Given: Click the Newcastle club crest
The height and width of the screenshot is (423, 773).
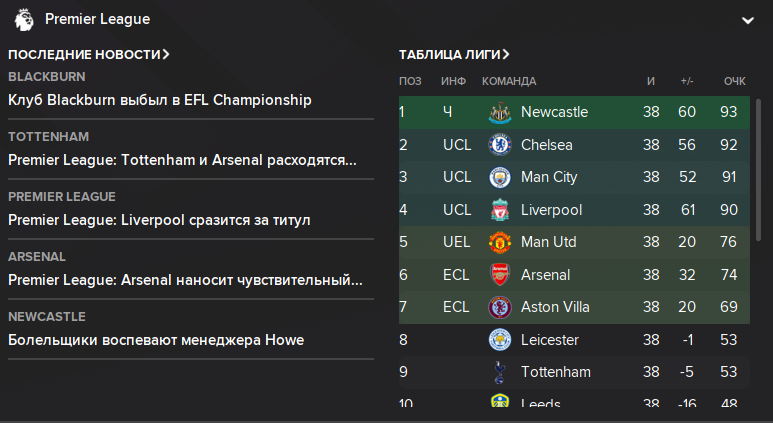Looking at the screenshot, I should pos(499,112).
